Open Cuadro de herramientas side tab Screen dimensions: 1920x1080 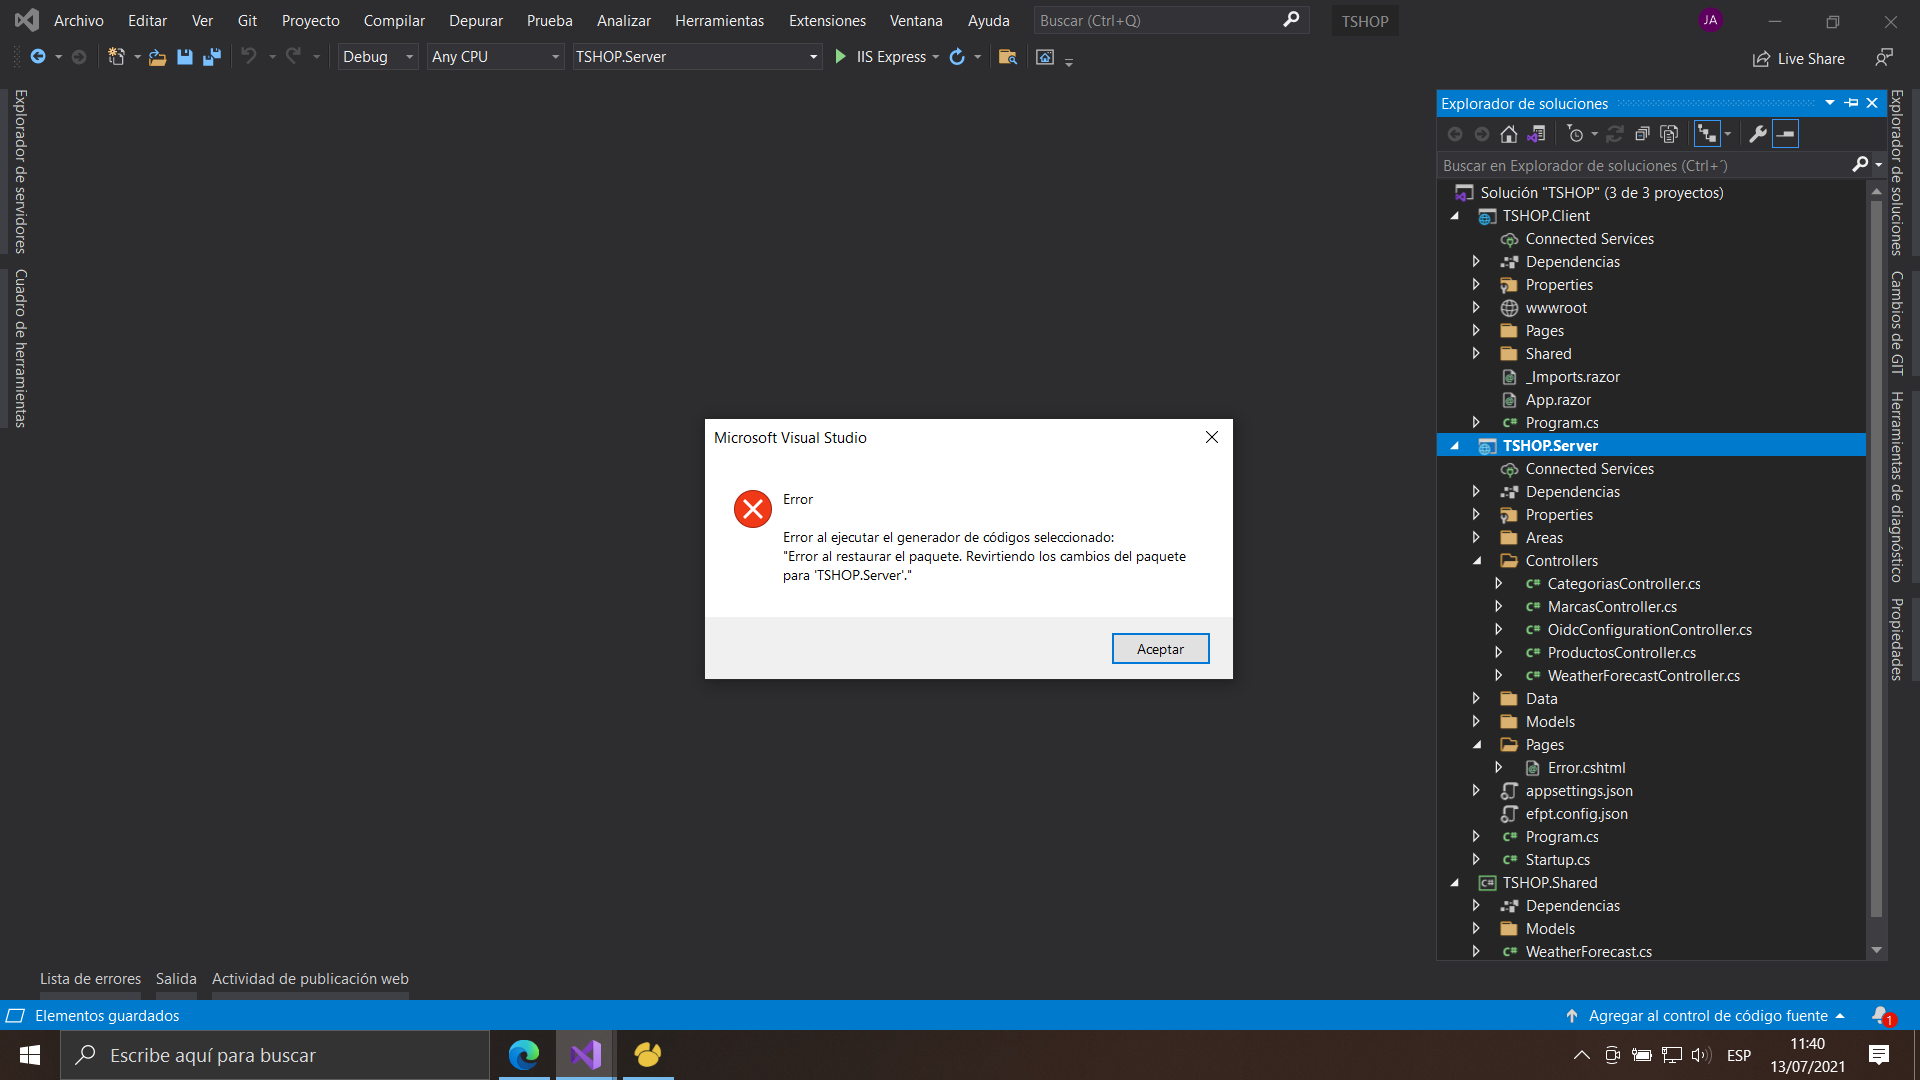20,348
